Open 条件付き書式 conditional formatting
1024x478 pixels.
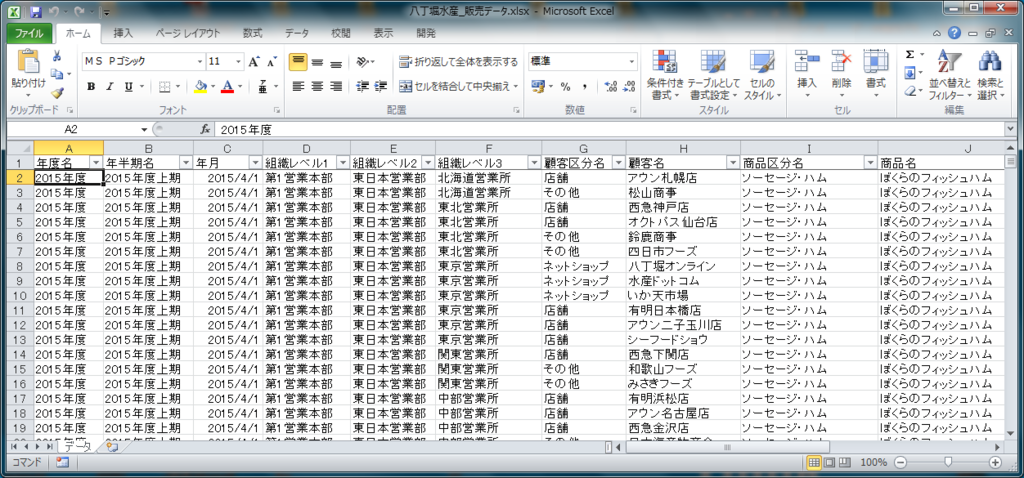[665, 75]
